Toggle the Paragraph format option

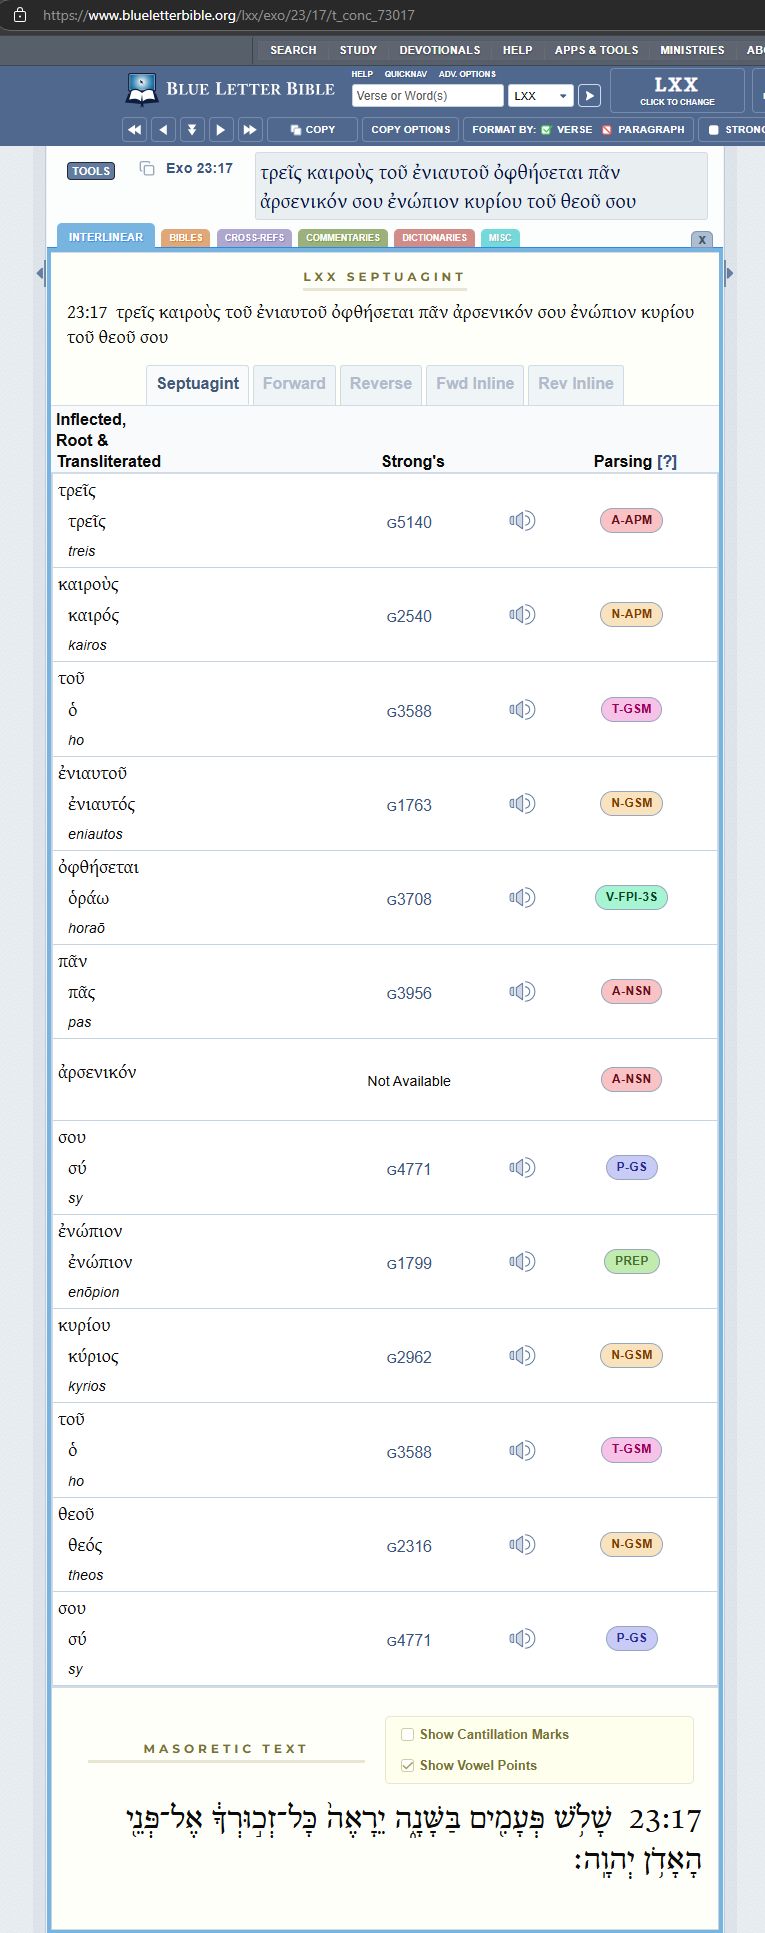click(x=643, y=130)
